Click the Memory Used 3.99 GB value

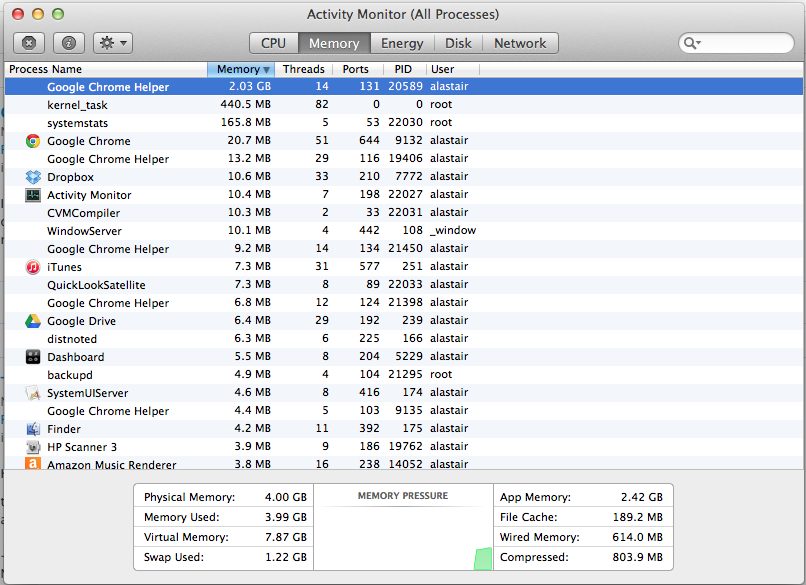pos(286,517)
